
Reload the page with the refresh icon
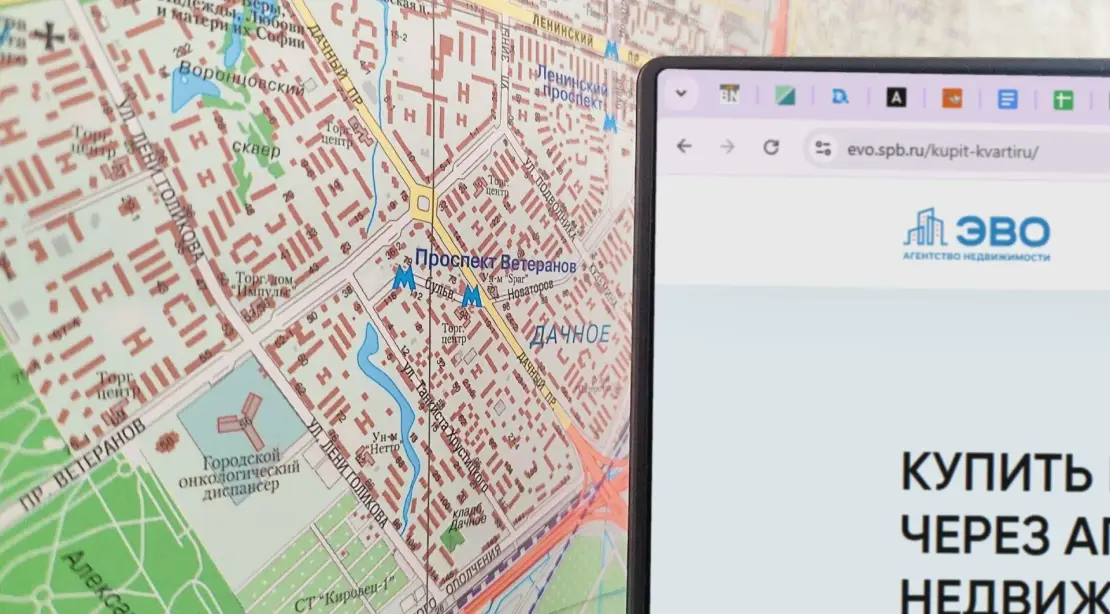coord(771,147)
